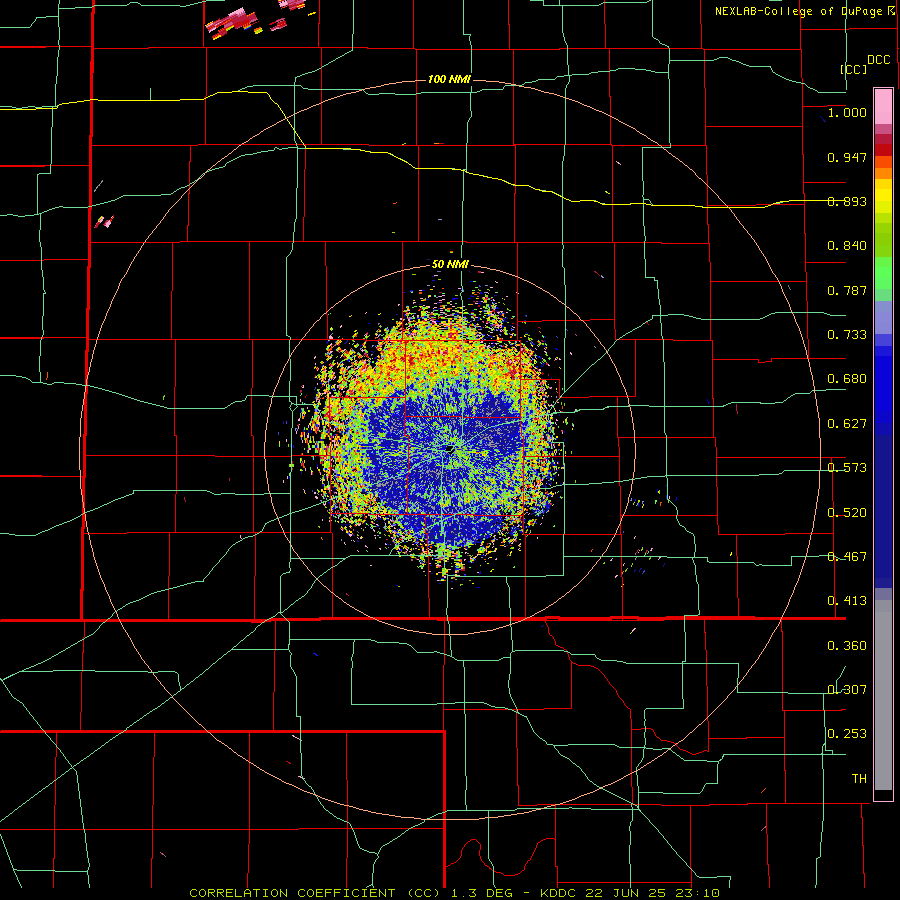
Task: Click the 50 NMI range ring label
Action: (450, 265)
